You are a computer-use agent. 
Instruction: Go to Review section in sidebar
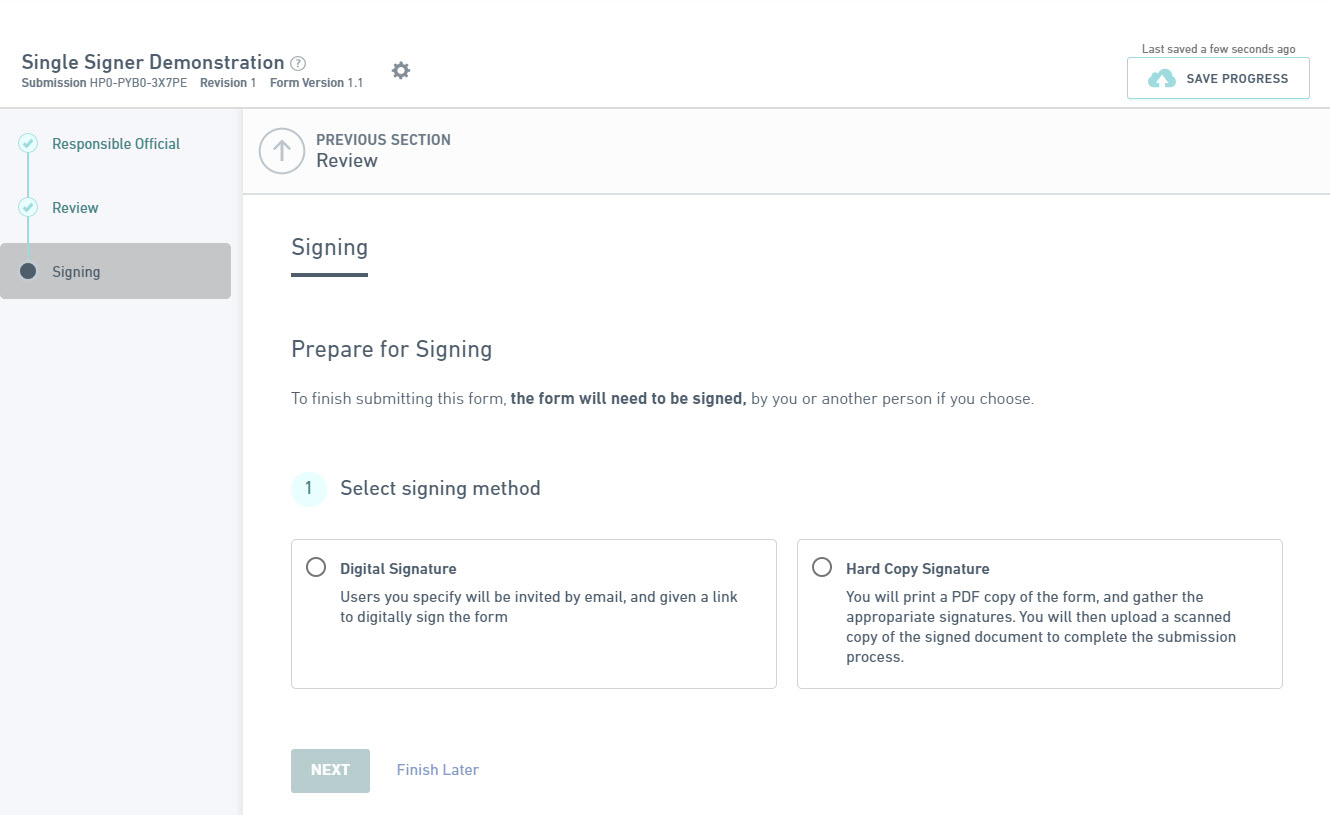click(75, 208)
